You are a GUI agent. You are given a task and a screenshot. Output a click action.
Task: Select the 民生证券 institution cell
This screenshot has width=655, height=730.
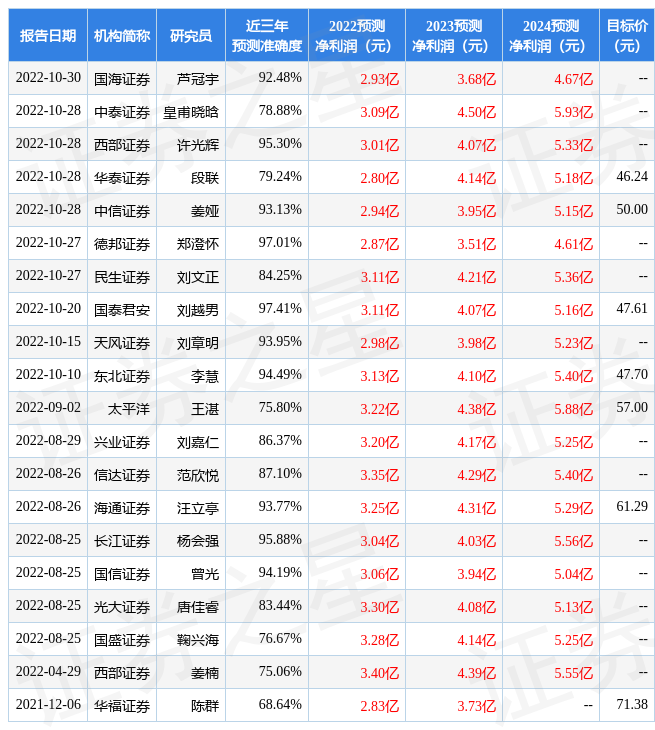[122, 277]
